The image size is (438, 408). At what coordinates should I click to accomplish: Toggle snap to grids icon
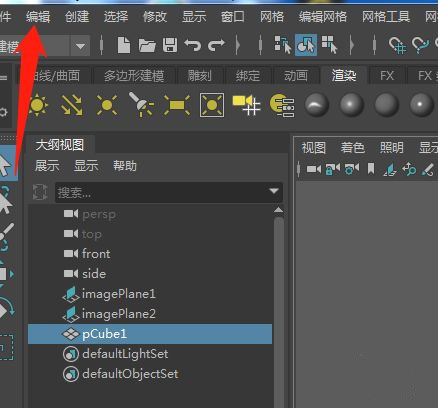[x=397, y=45]
